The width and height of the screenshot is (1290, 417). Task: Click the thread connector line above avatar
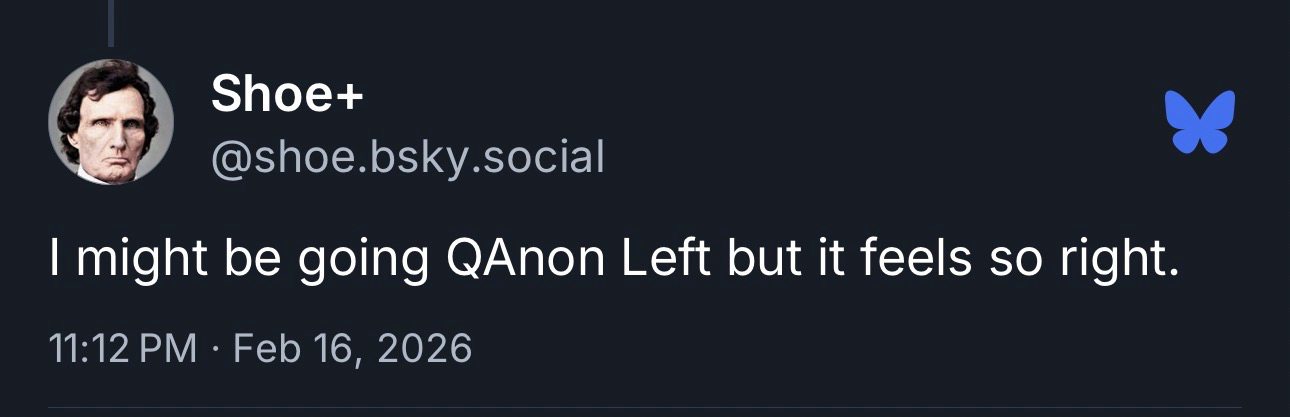(x=110, y=22)
